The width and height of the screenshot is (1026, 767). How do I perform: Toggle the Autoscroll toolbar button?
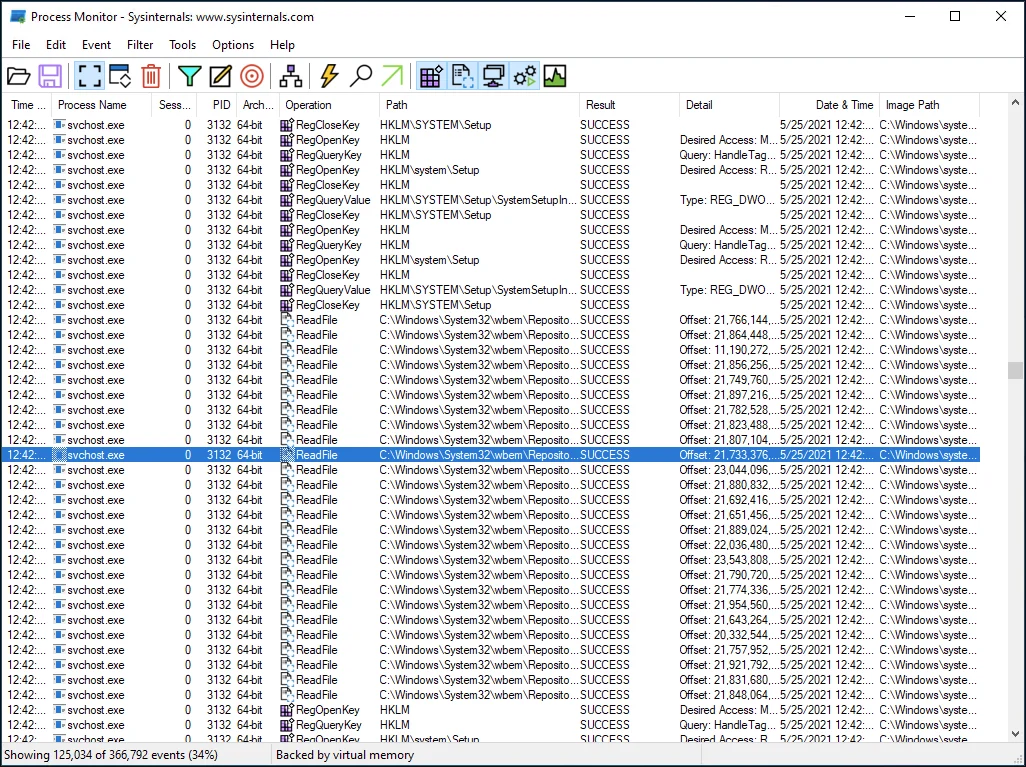(x=120, y=77)
